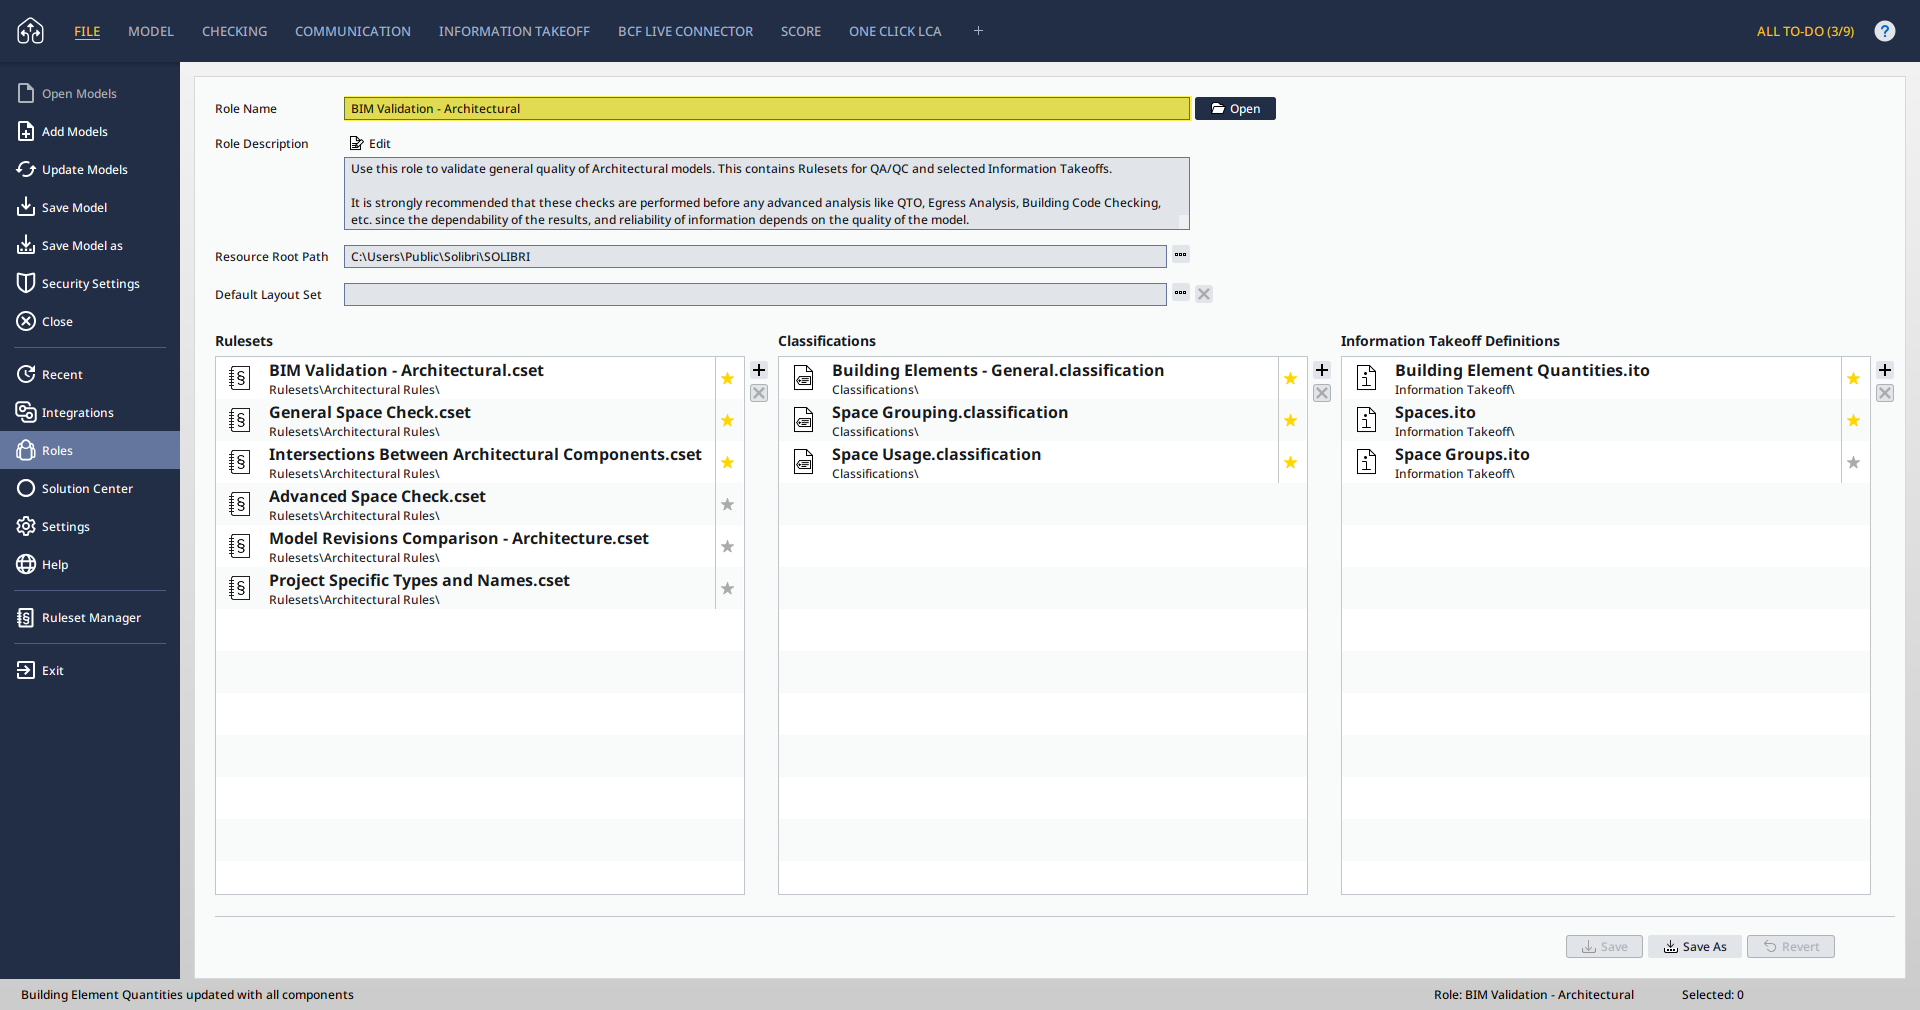This screenshot has width=1920, height=1010.
Task: Clear the Default Layout Set
Action: [x=1204, y=294]
